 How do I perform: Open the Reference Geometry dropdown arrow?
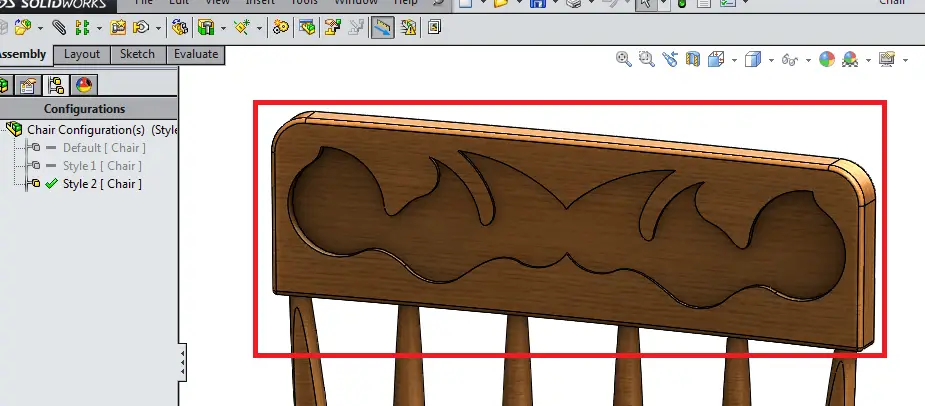(259, 28)
